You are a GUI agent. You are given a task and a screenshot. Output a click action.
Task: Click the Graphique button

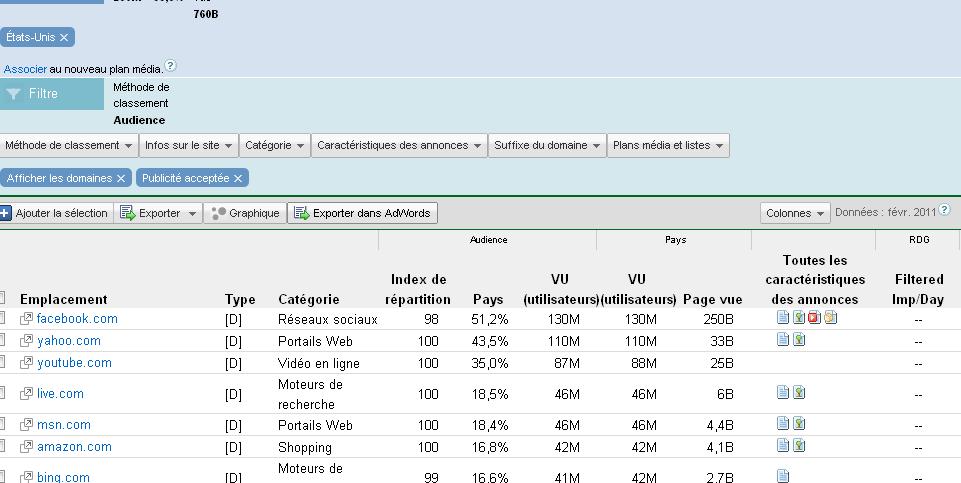245,213
